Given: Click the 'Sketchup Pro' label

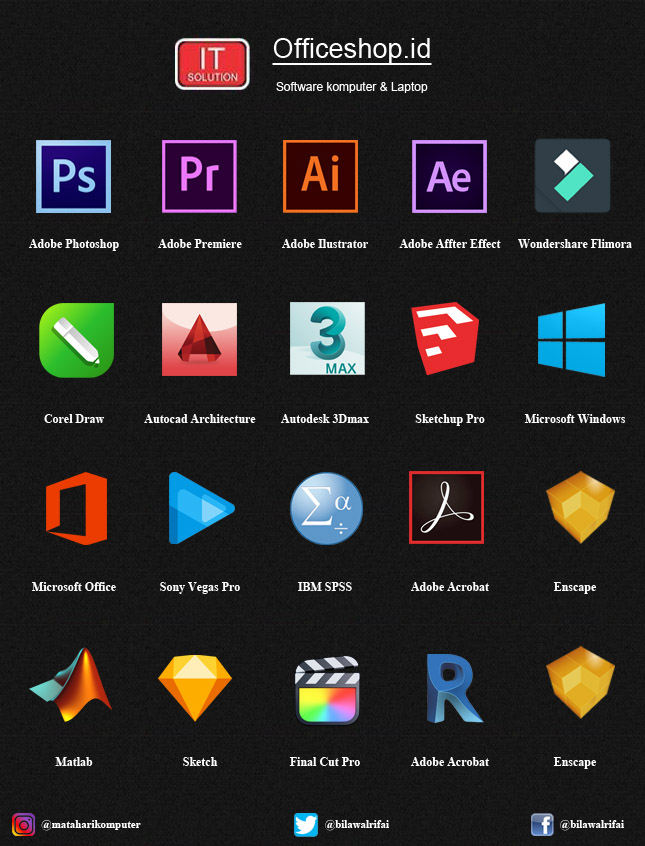Looking at the screenshot, I should tap(450, 419).
